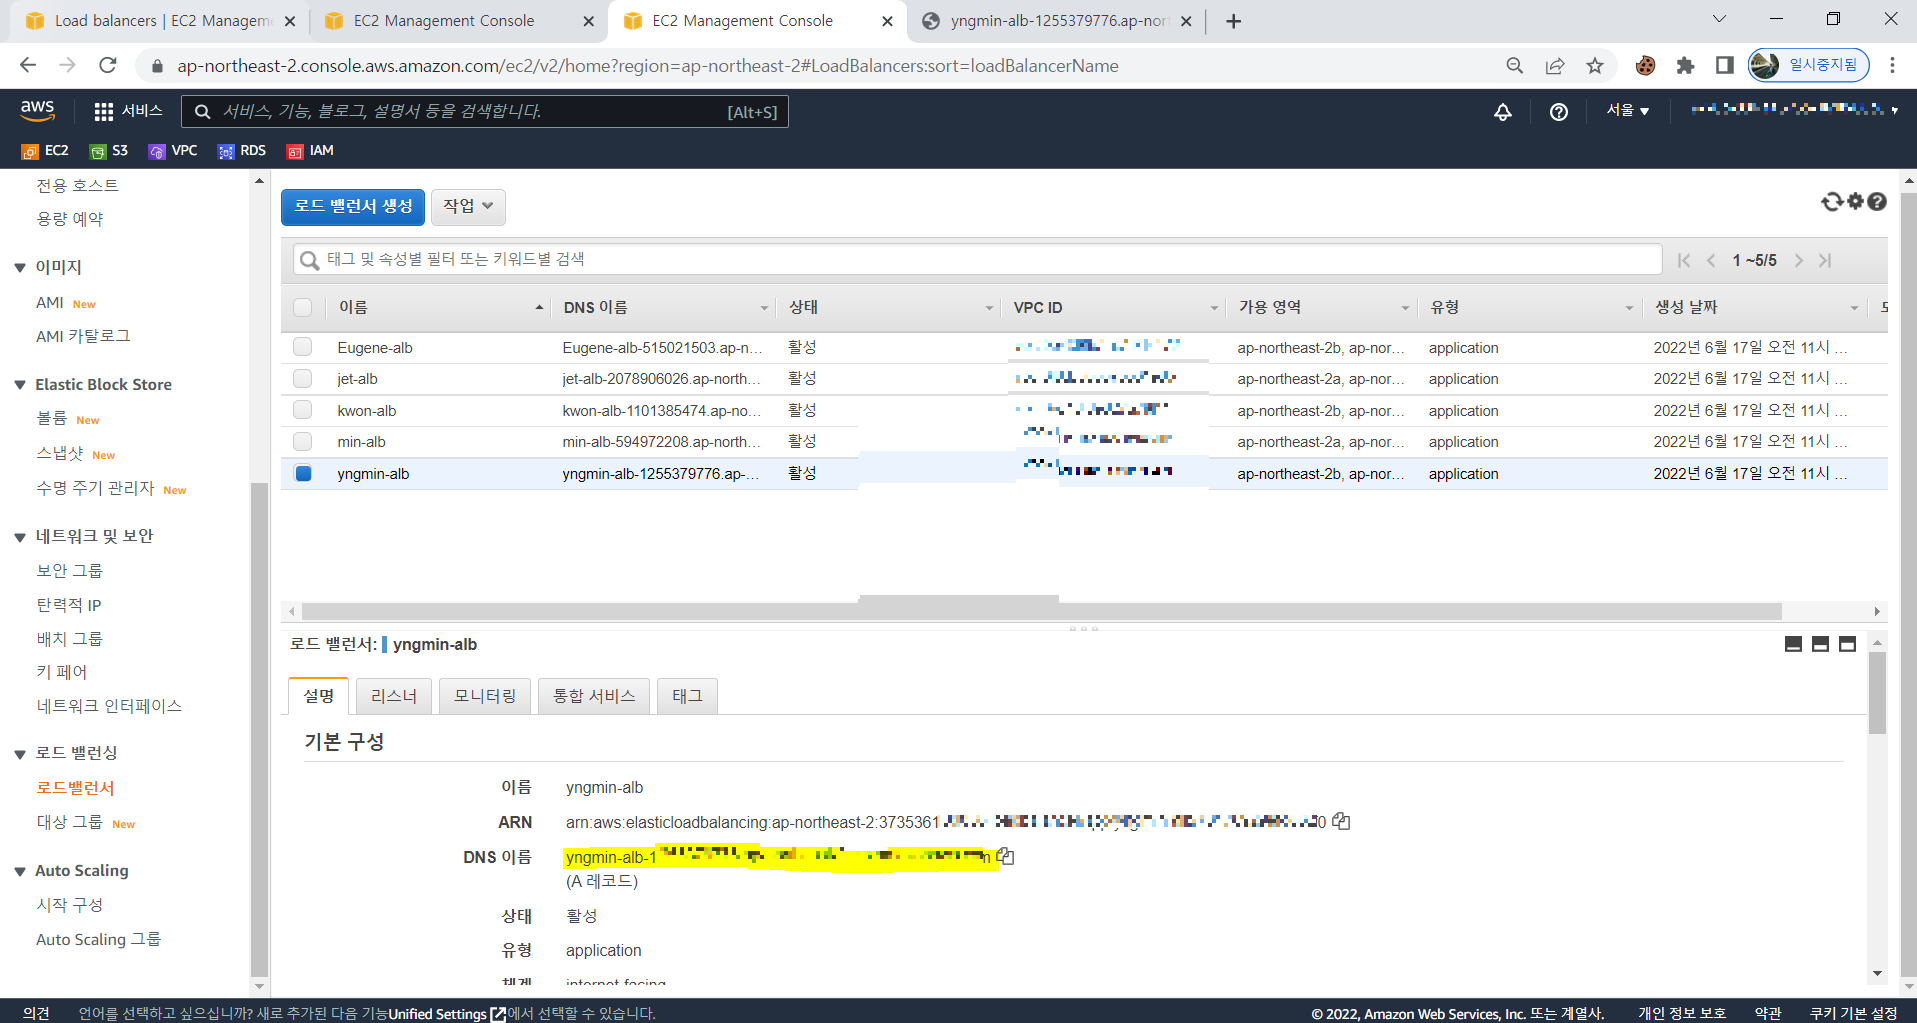Open the 서울 region selector
Image resolution: width=1917 pixels, height=1023 pixels.
click(x=1628, y=111)
